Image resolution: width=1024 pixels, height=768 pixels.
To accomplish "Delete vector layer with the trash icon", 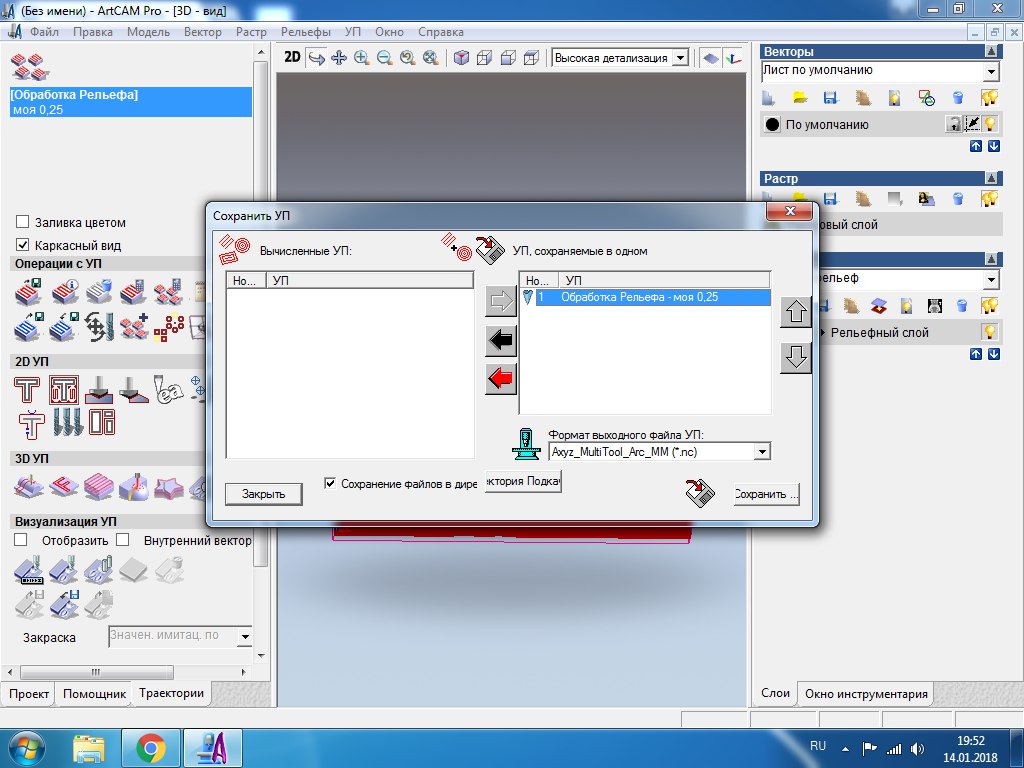I will (x=958, y=98).
